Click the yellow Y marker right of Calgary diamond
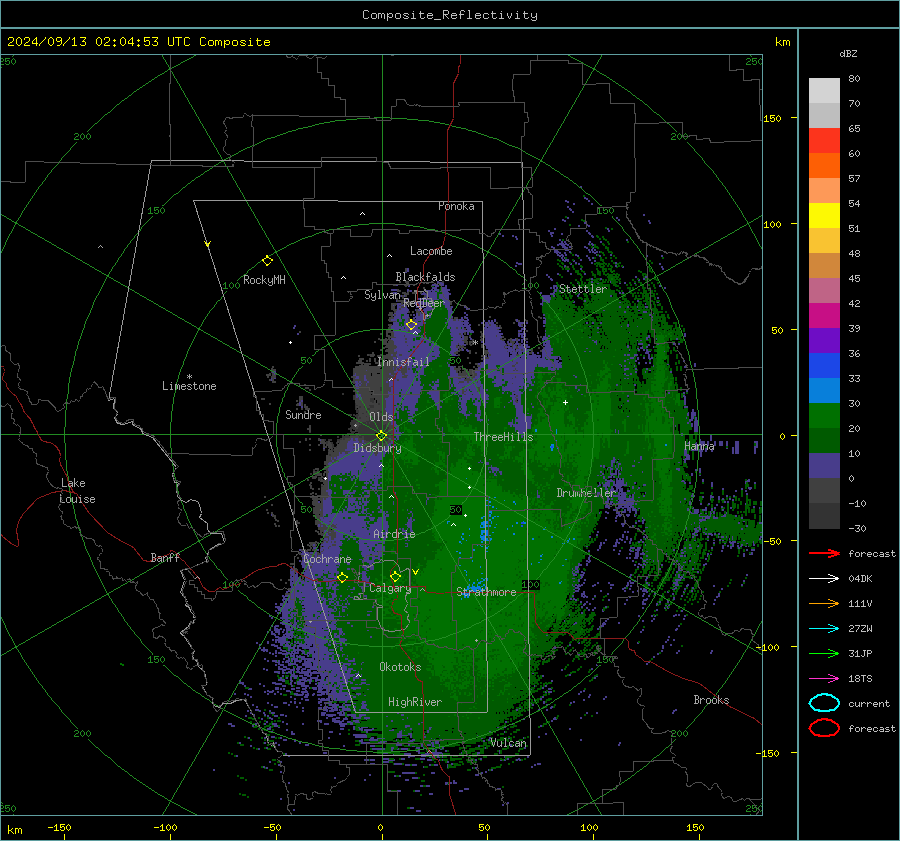The width and height of the screenshot is (900, 841). pyautogui.click(x=415, y=572)
